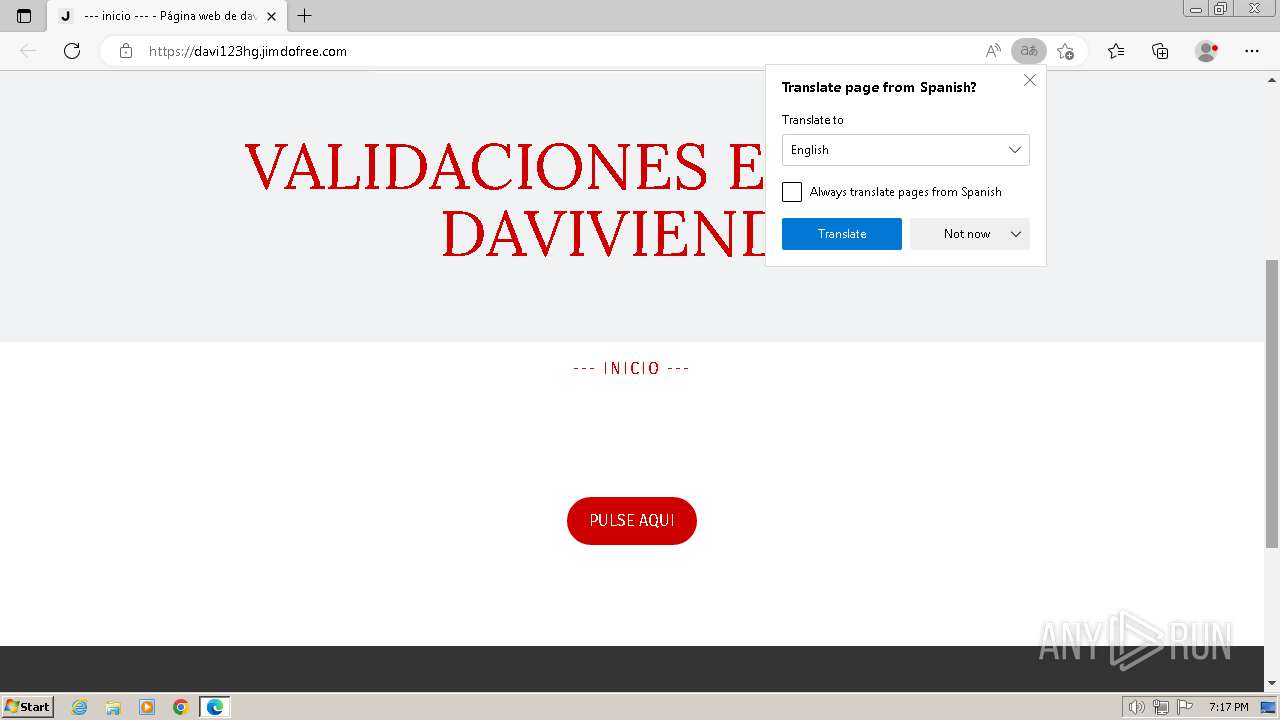
Task: Click the PULSE AQUI button
Action: coord(632,521)
